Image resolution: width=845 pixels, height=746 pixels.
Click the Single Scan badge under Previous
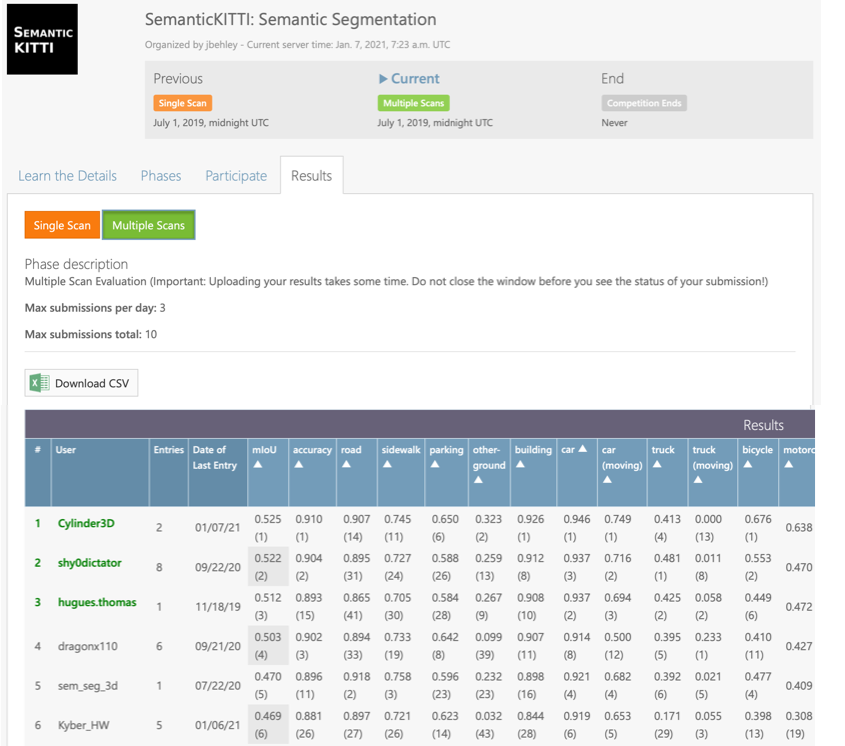(183, 103)
